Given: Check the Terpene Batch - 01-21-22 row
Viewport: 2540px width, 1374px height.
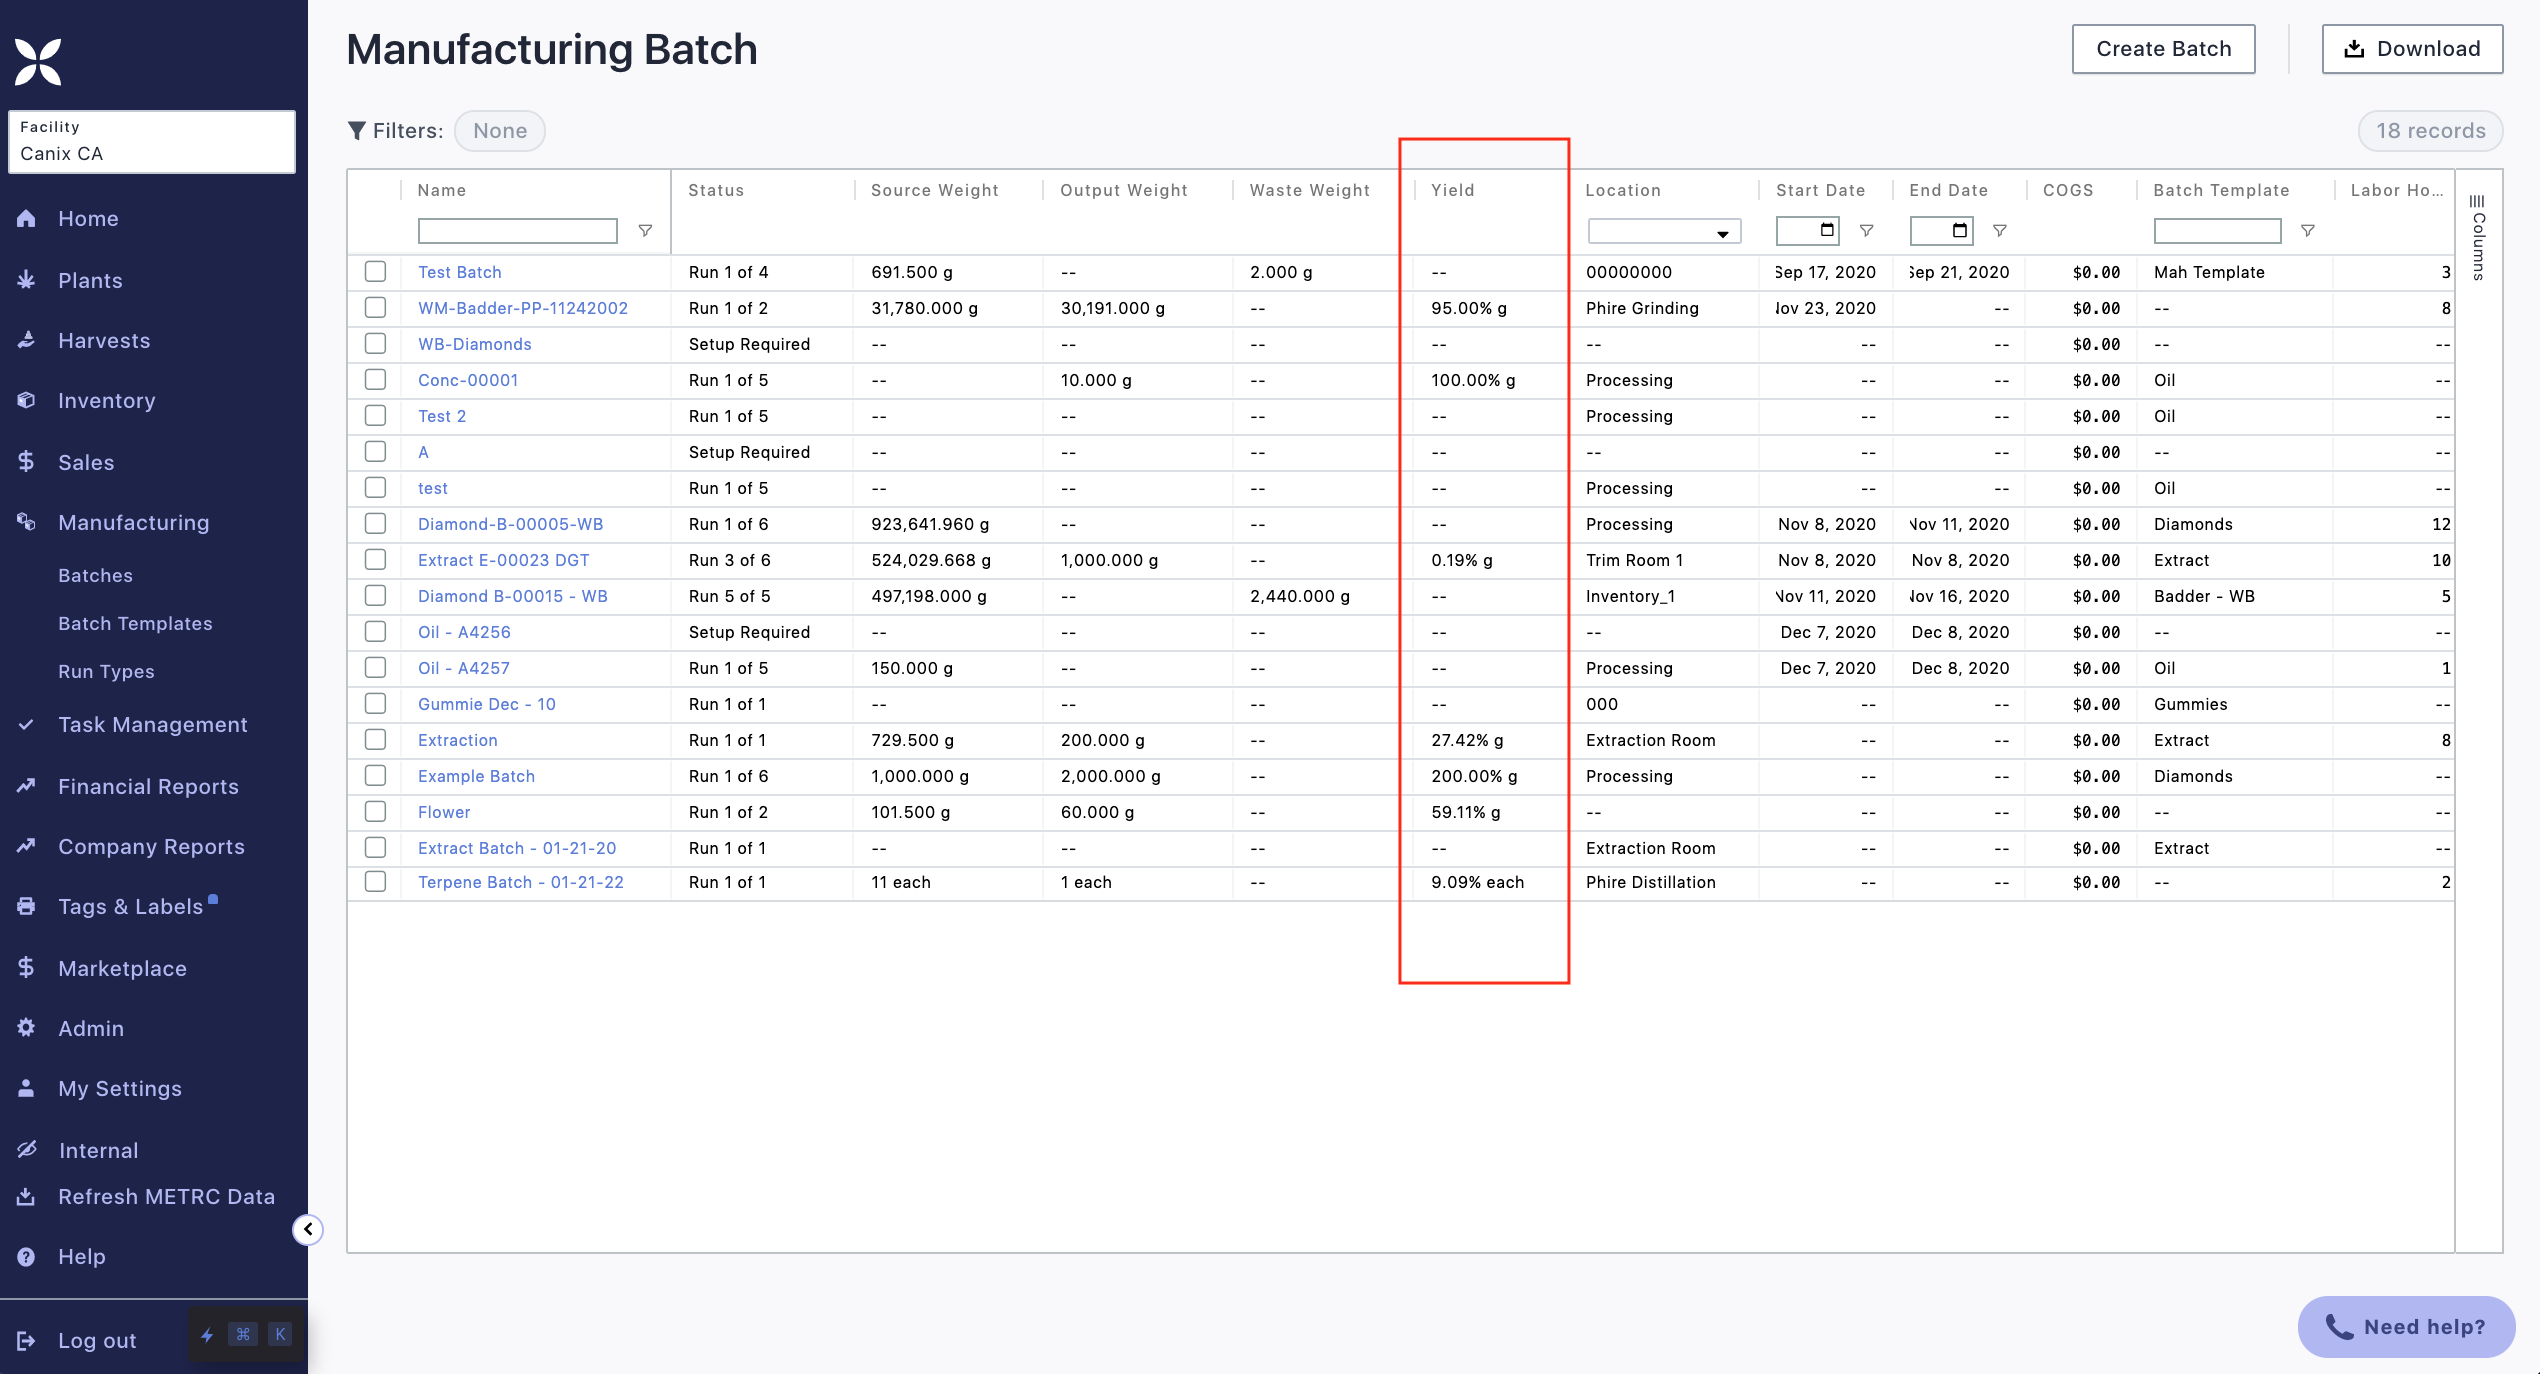Looking at the screenshot, I should [375, 882].
